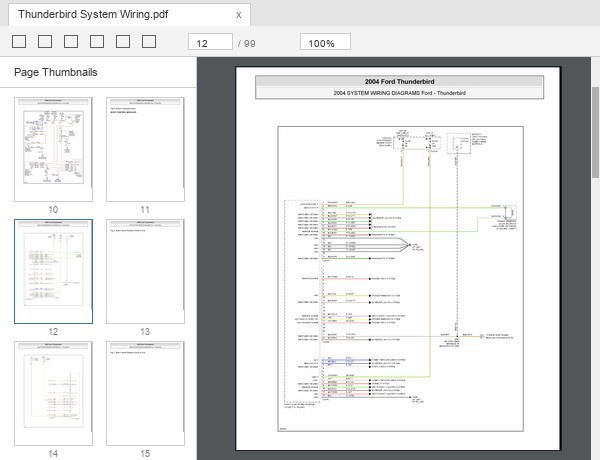600x460 pixels.
Task: Click the zoom level field showing 100%
Action: pyautogui.click(x=325, y=42)
